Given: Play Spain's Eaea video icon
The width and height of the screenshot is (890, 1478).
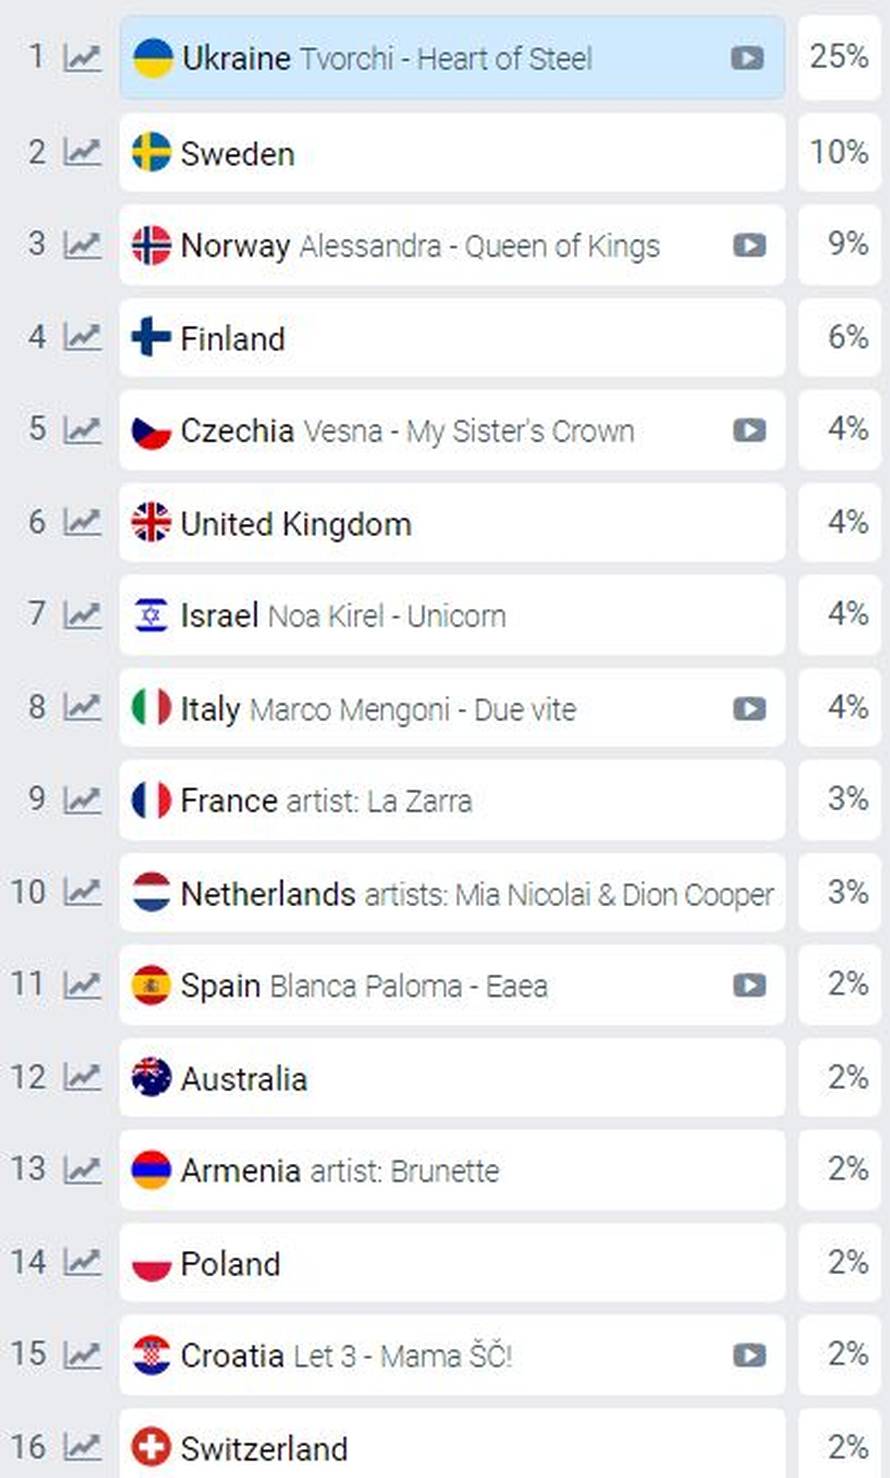Looking at the screenshot, I should click(749, 985).
